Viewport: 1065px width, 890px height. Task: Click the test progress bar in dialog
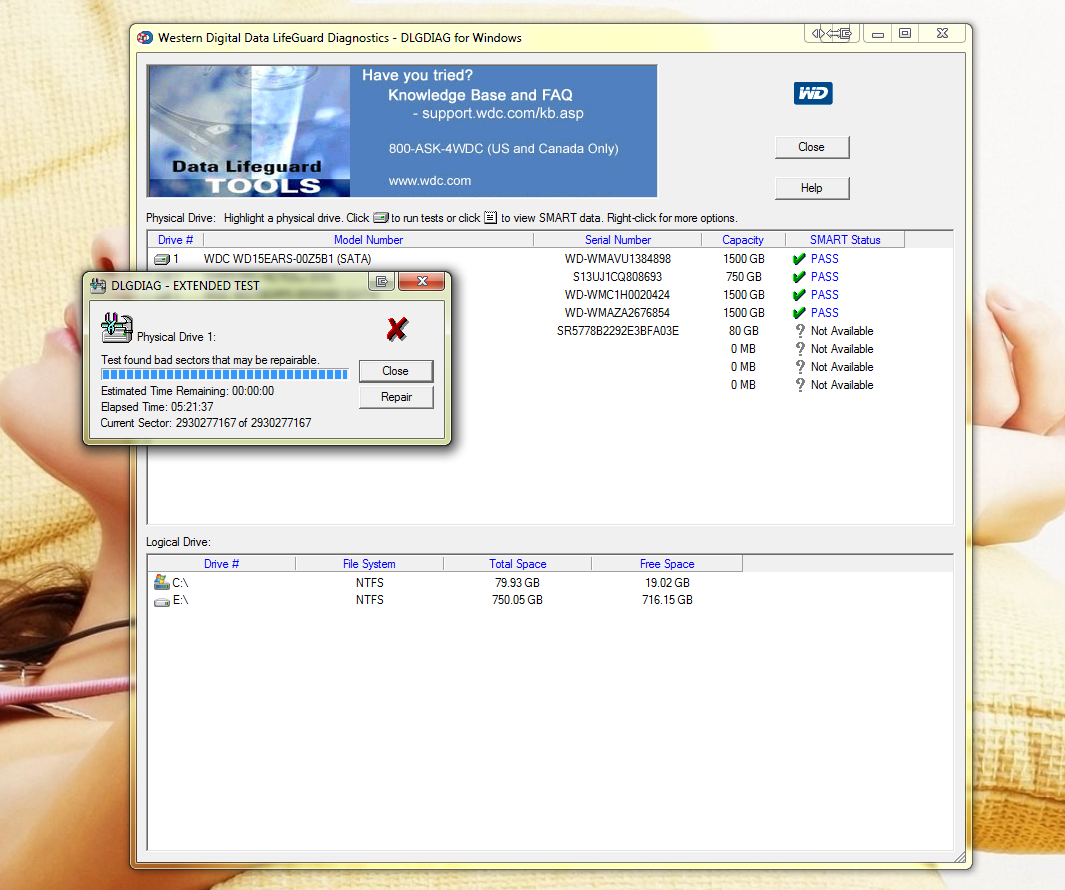tap(225, 374)
